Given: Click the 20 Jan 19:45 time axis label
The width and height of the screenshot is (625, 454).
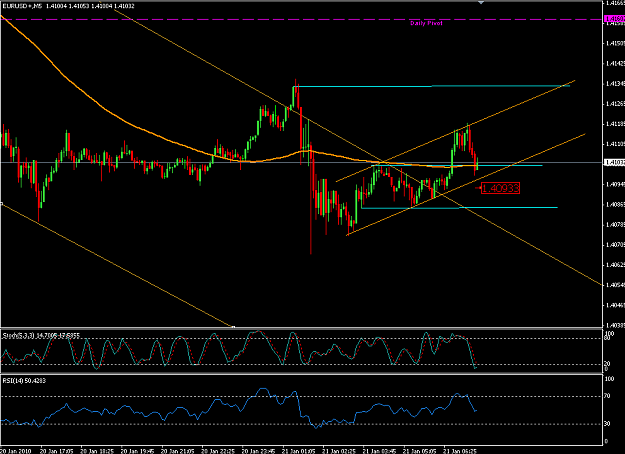Looking at the screenshot, I should point(137,451).
